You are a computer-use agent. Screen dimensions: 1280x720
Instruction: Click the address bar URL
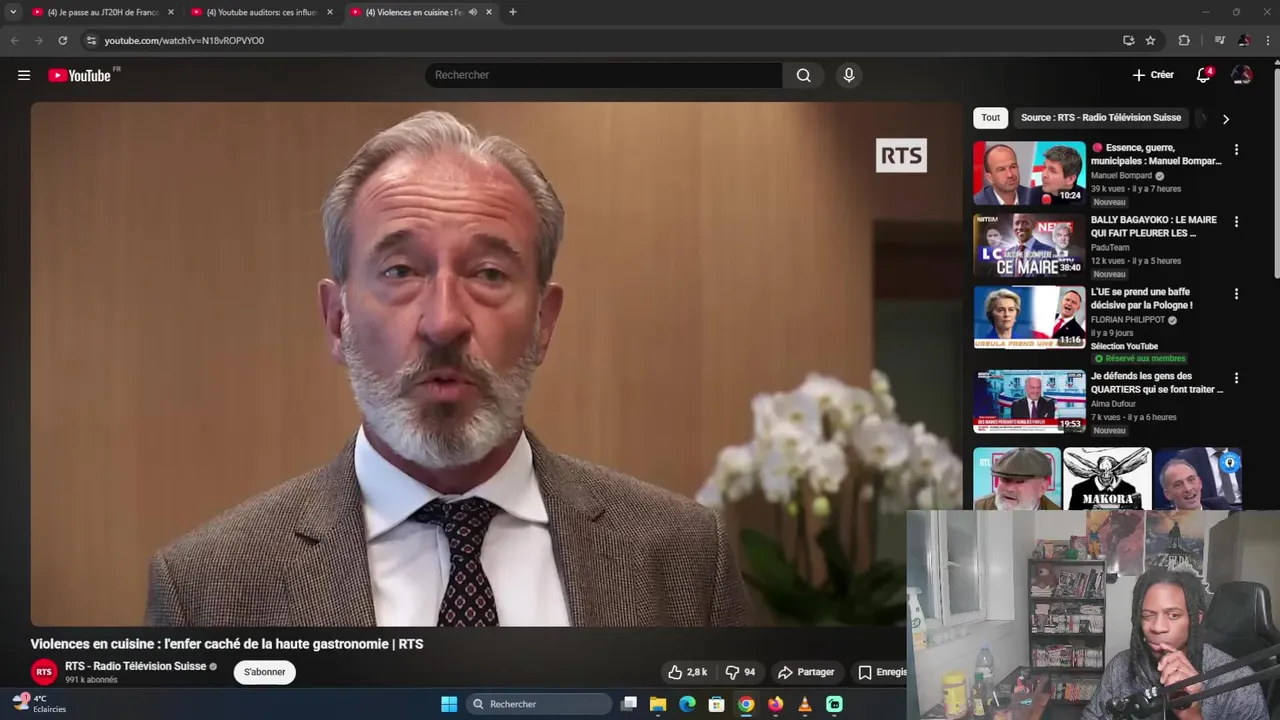(x=184, y=41)
